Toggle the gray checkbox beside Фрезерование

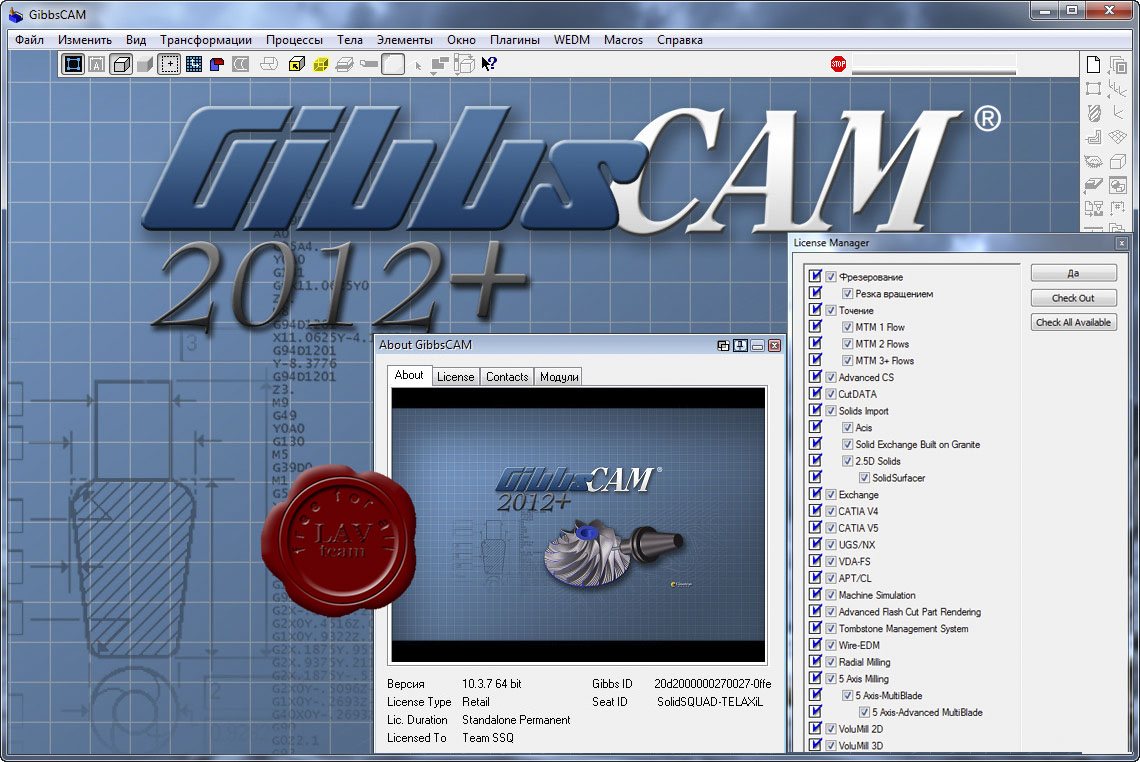point(831,277)
